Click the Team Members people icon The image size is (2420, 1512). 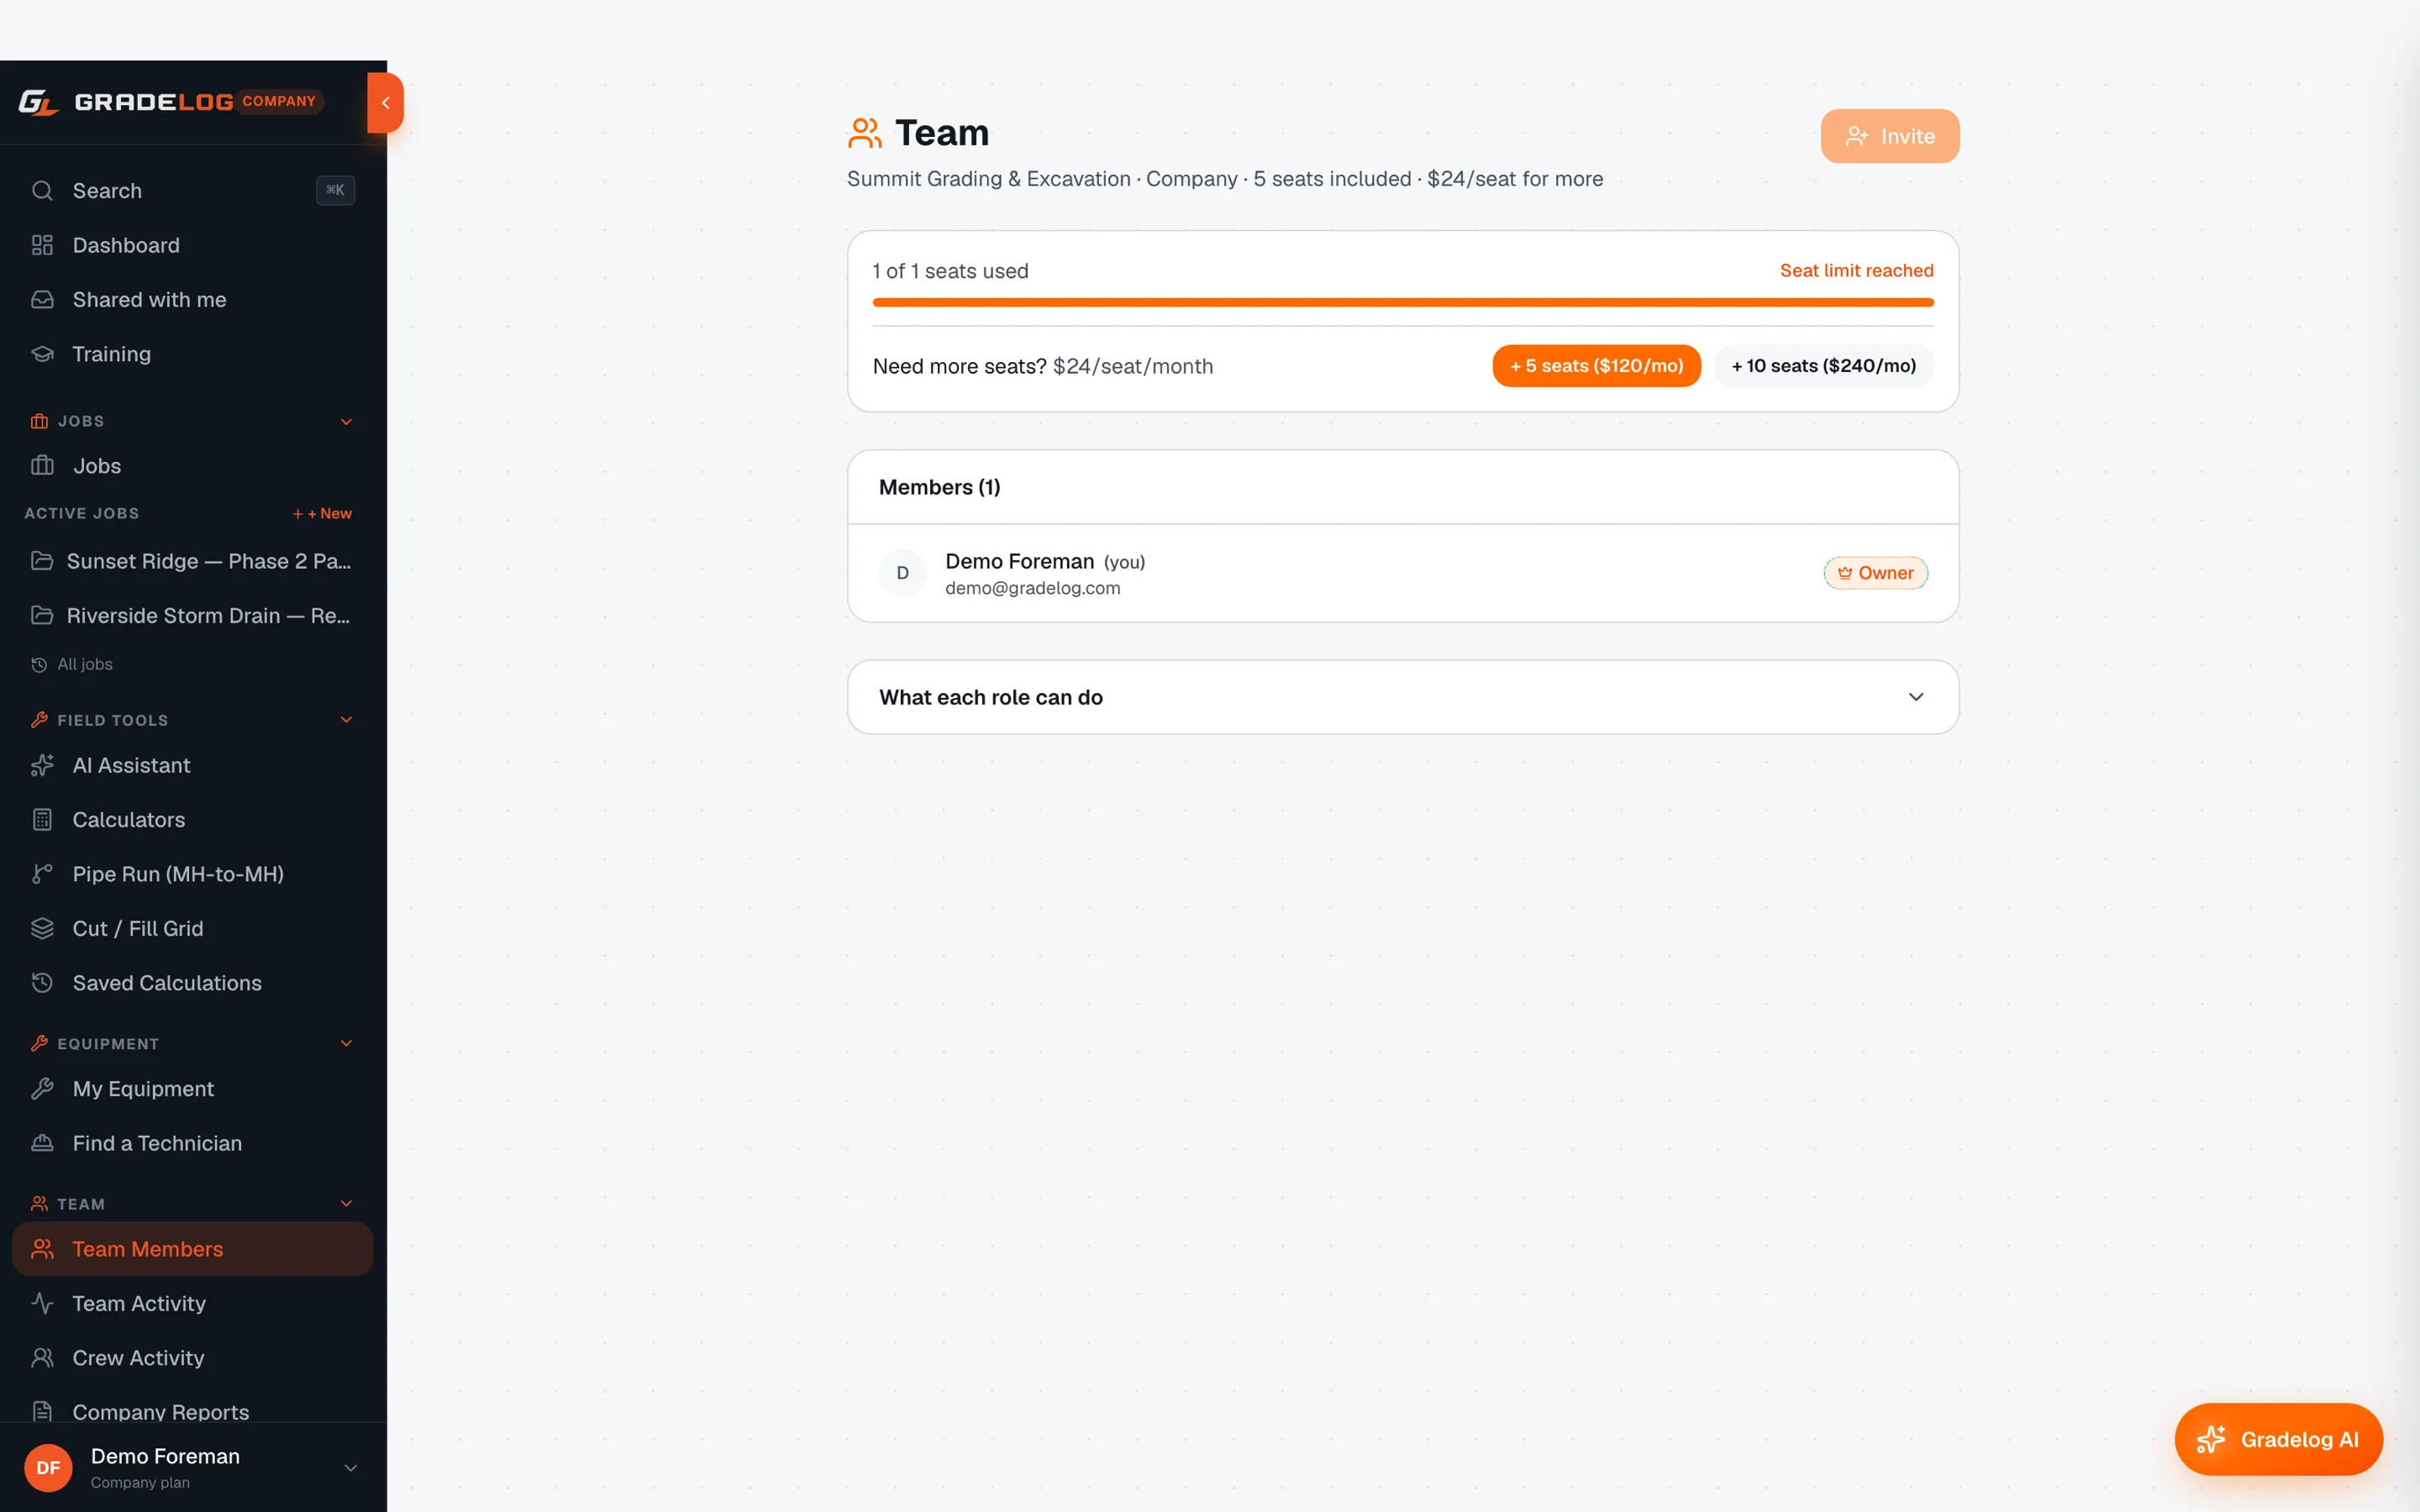pos(42,1249)
